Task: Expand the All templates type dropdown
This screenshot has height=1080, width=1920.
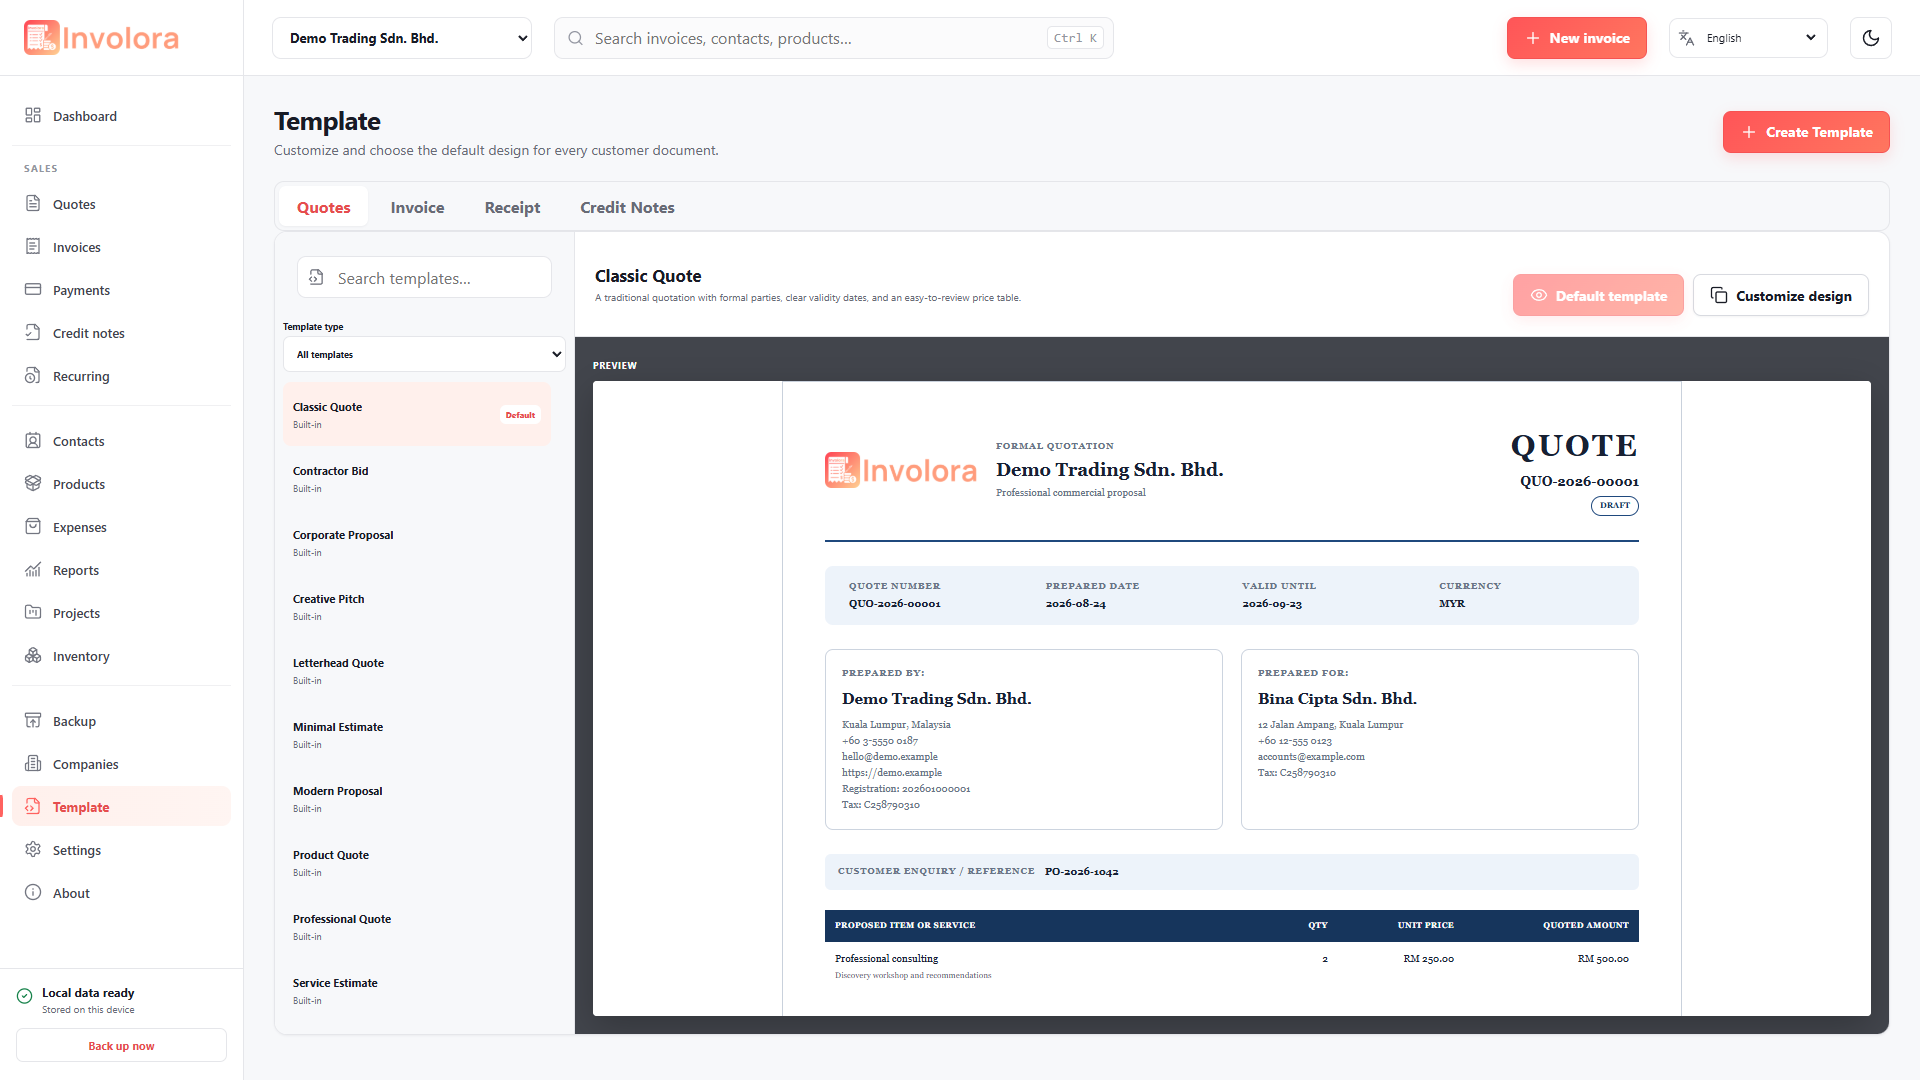Action: pos(424,354)
